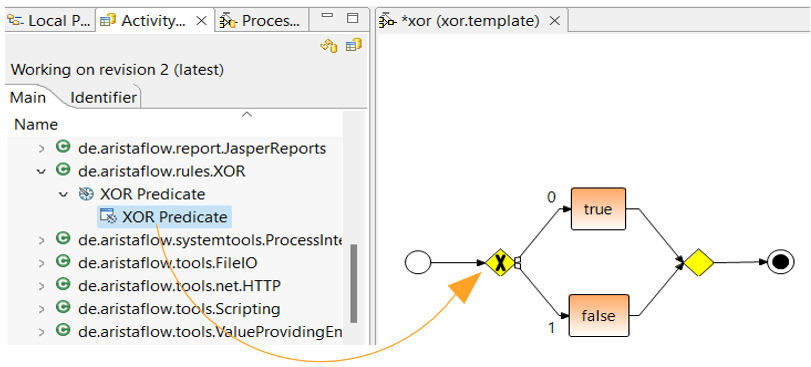Click the 'Working on revision 2 (latest)' text
Viewport: 811px width, 367px height.
tap(117, 70)
